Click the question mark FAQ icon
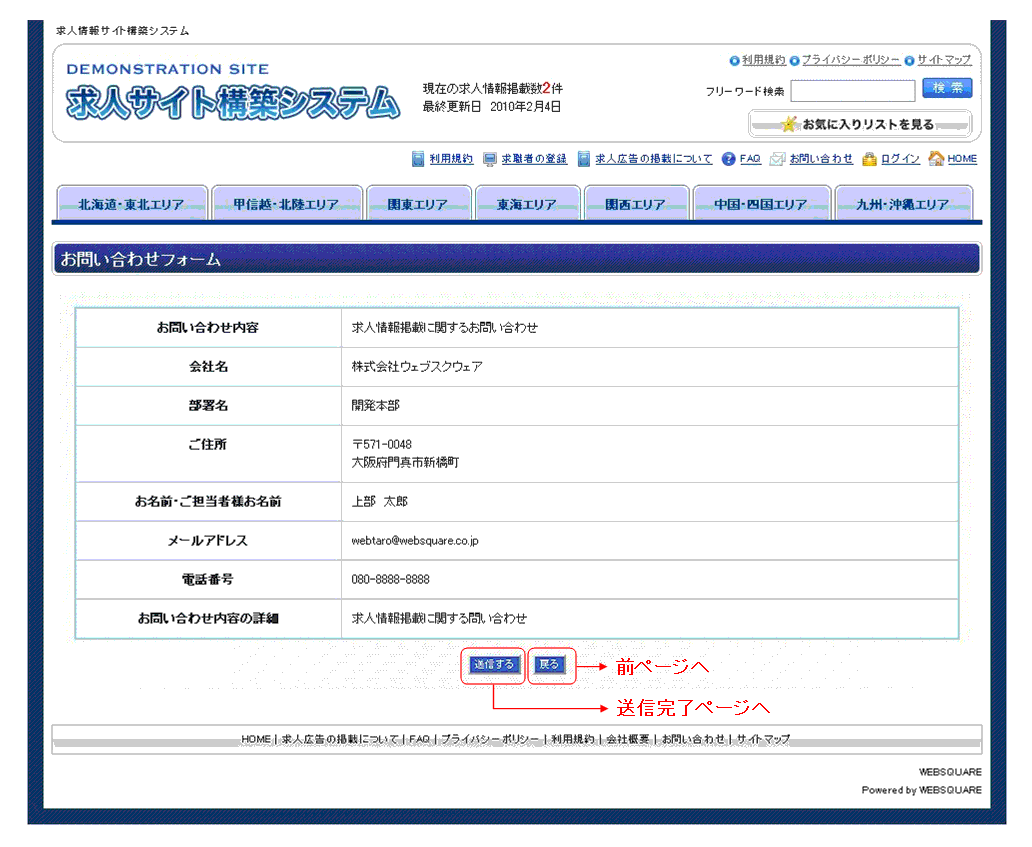Viewport: 1032px width, 847px height. 728,159
